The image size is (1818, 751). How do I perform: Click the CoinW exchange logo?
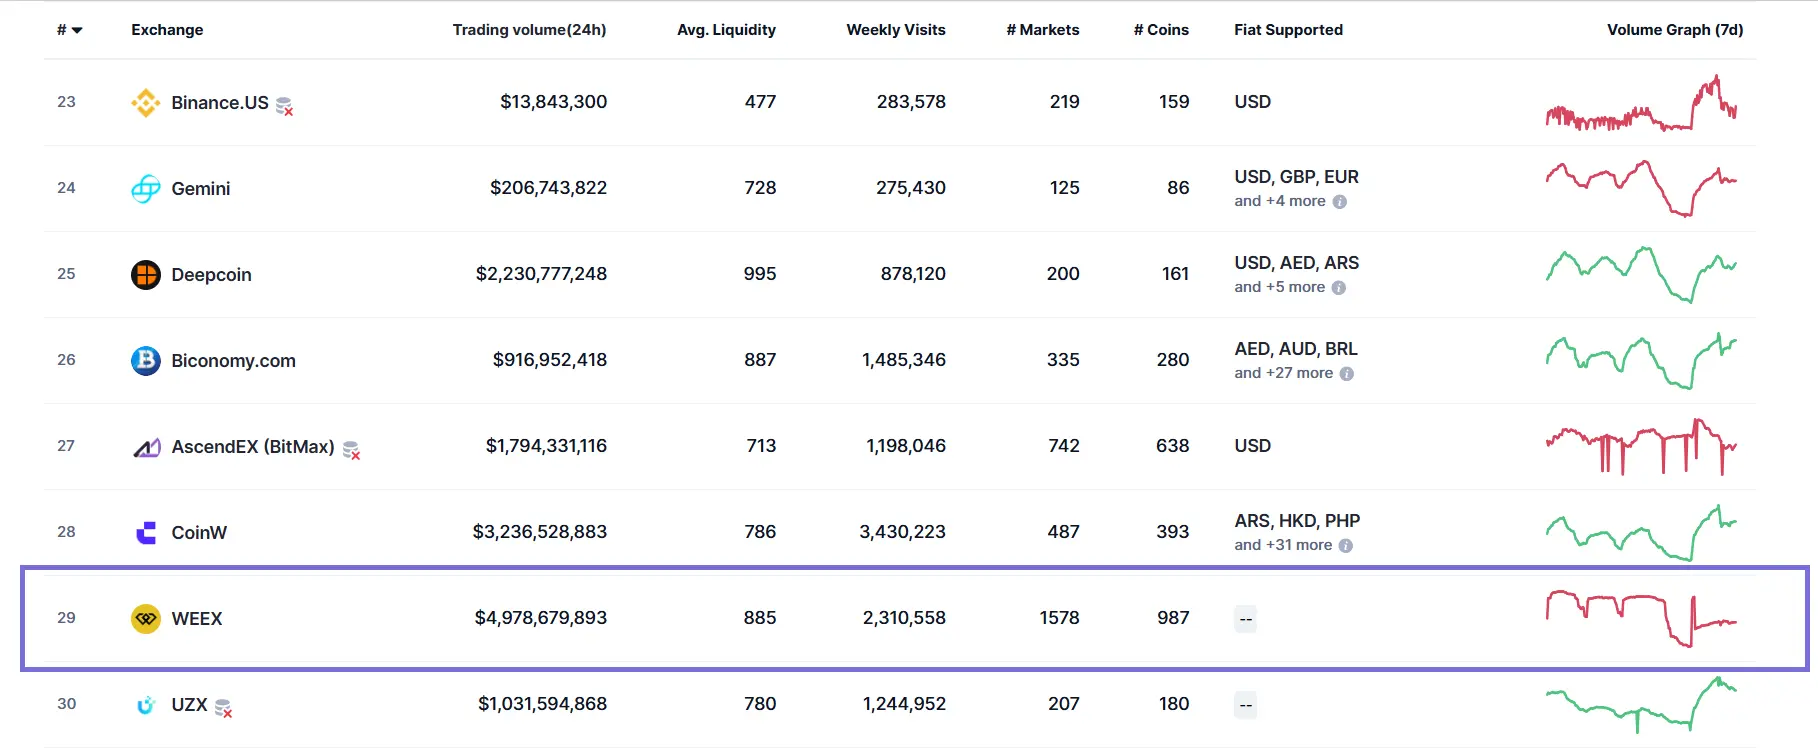click(146, 533)
